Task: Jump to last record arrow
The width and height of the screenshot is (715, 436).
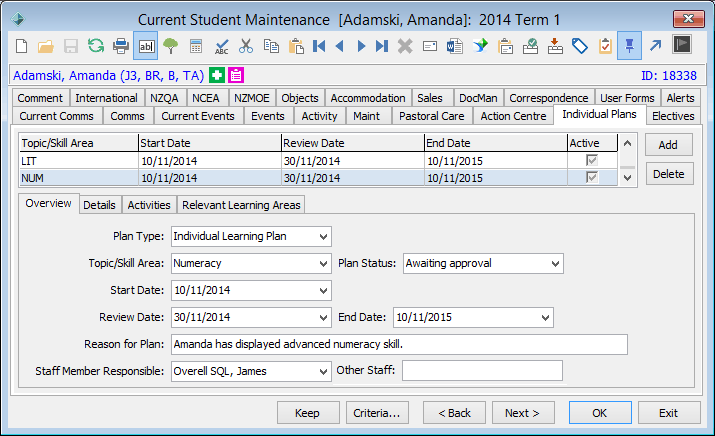Action: tap(382, 46)
